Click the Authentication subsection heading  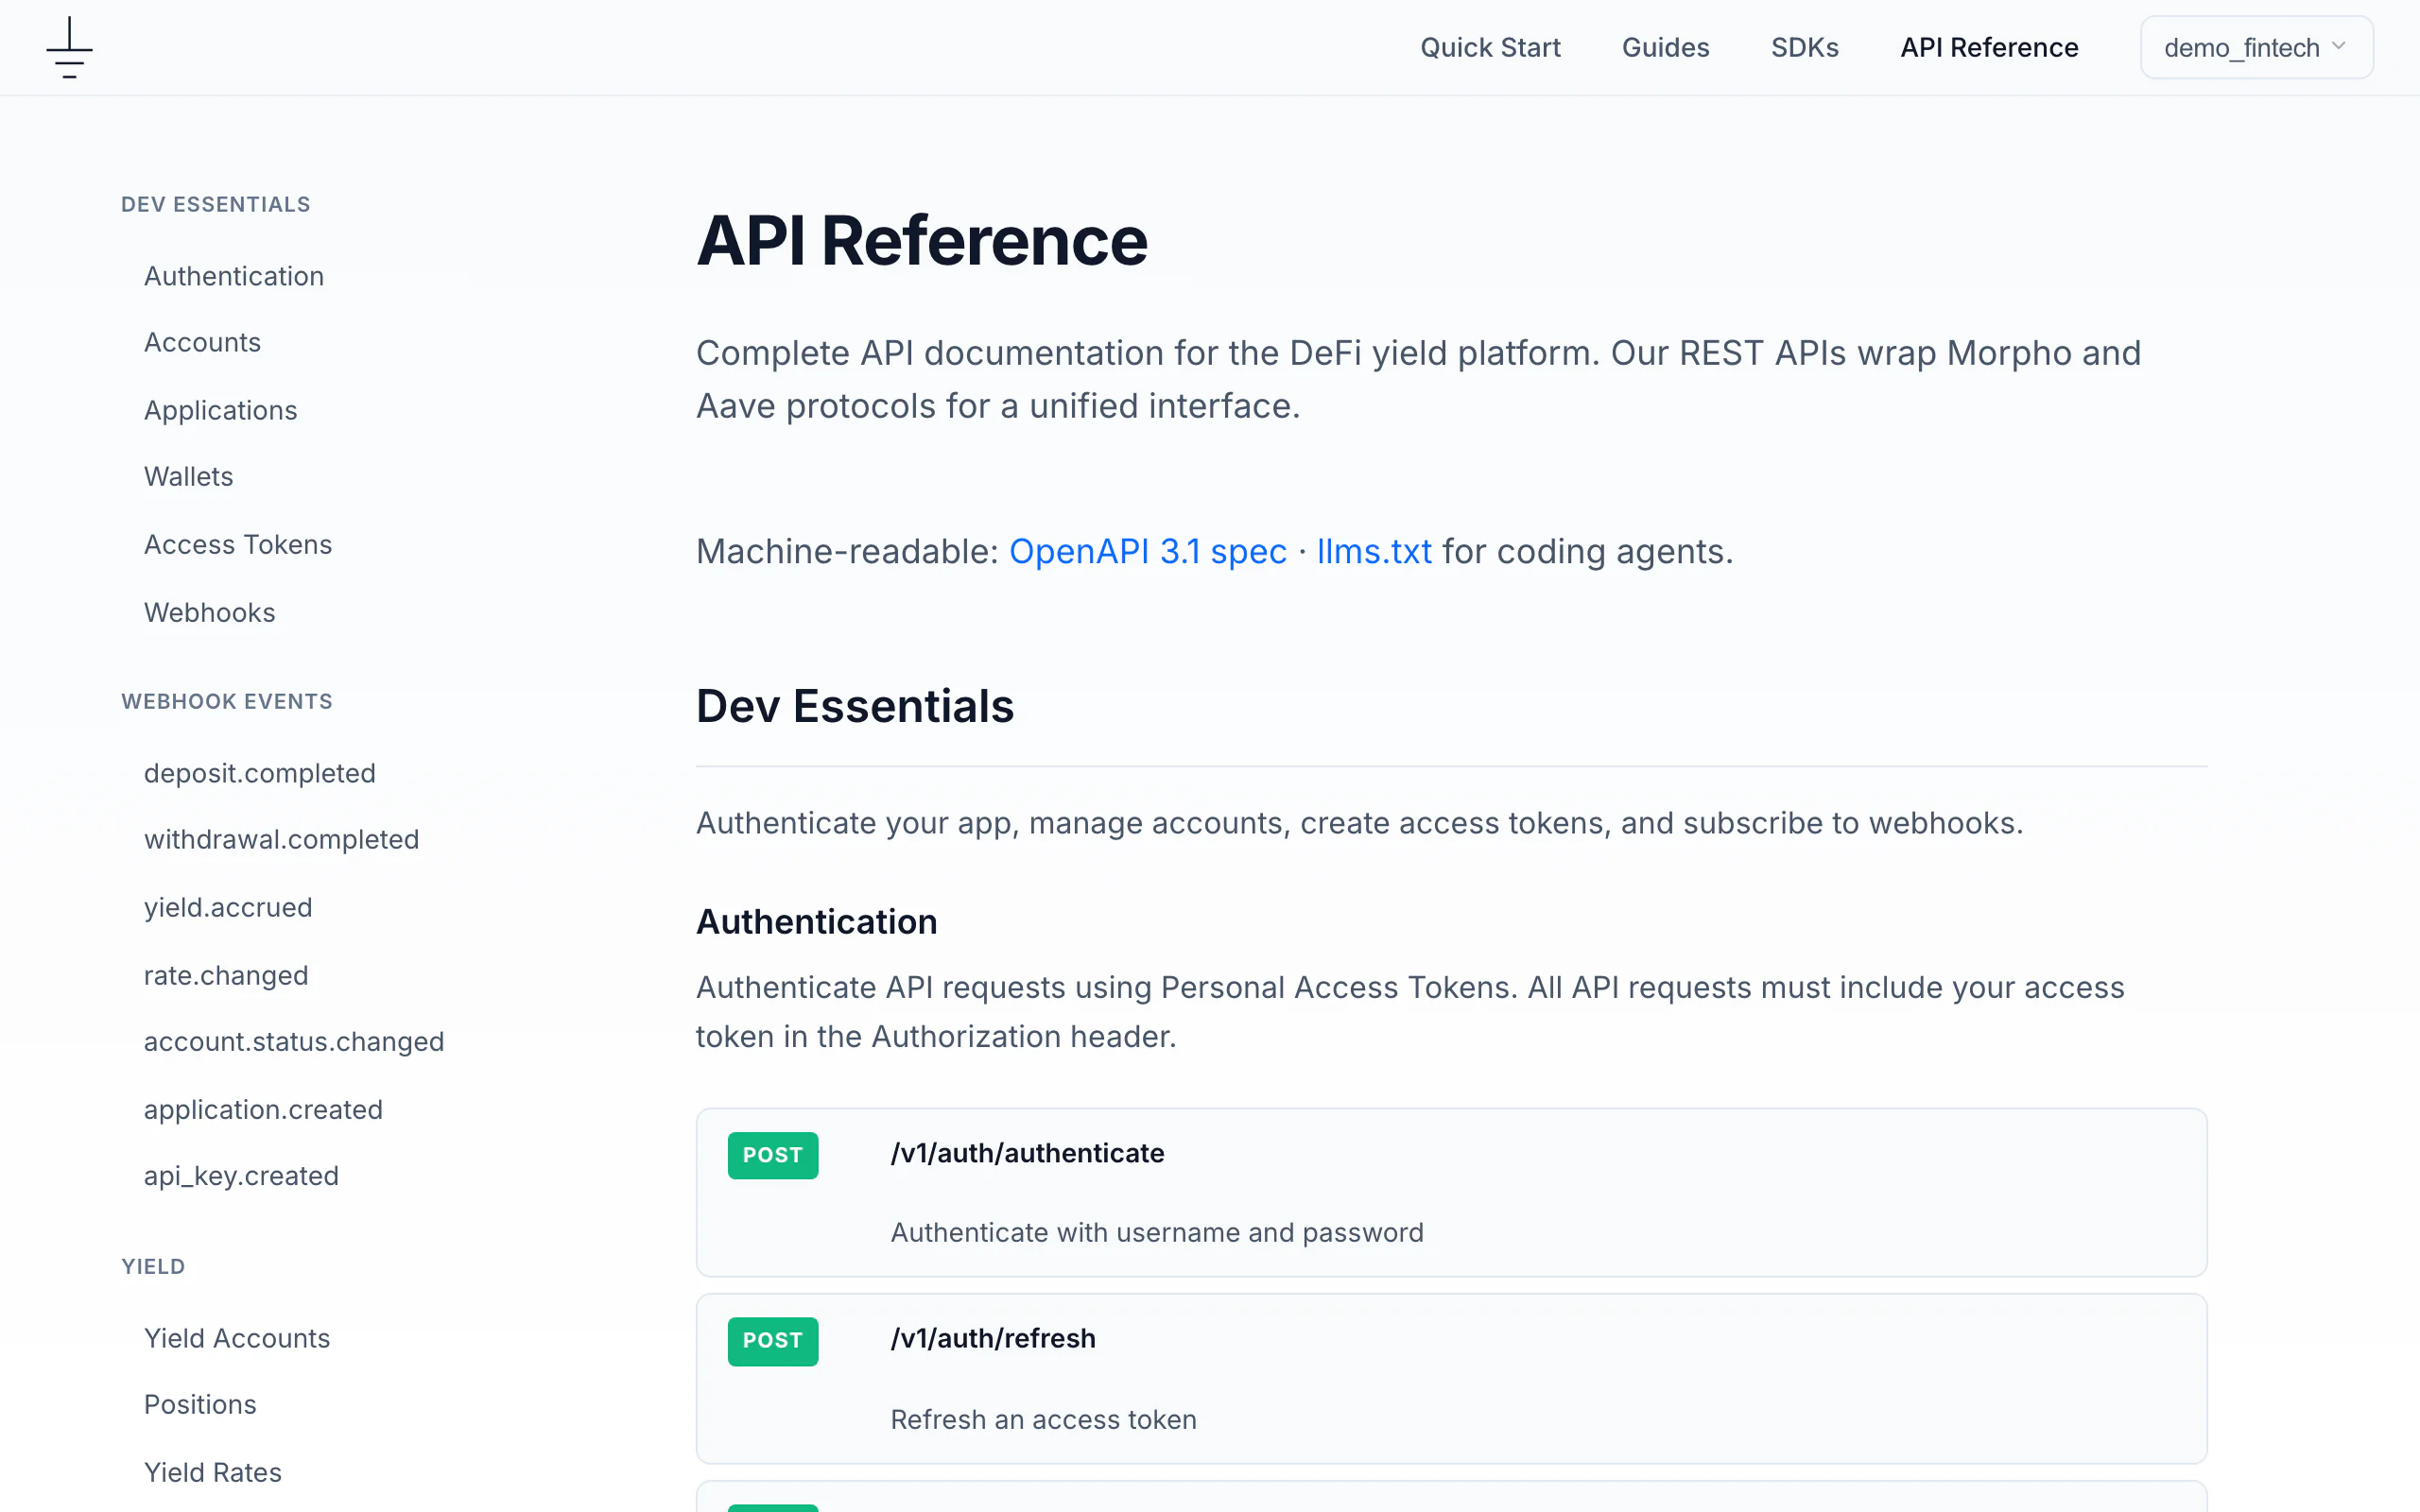(816, 921)
